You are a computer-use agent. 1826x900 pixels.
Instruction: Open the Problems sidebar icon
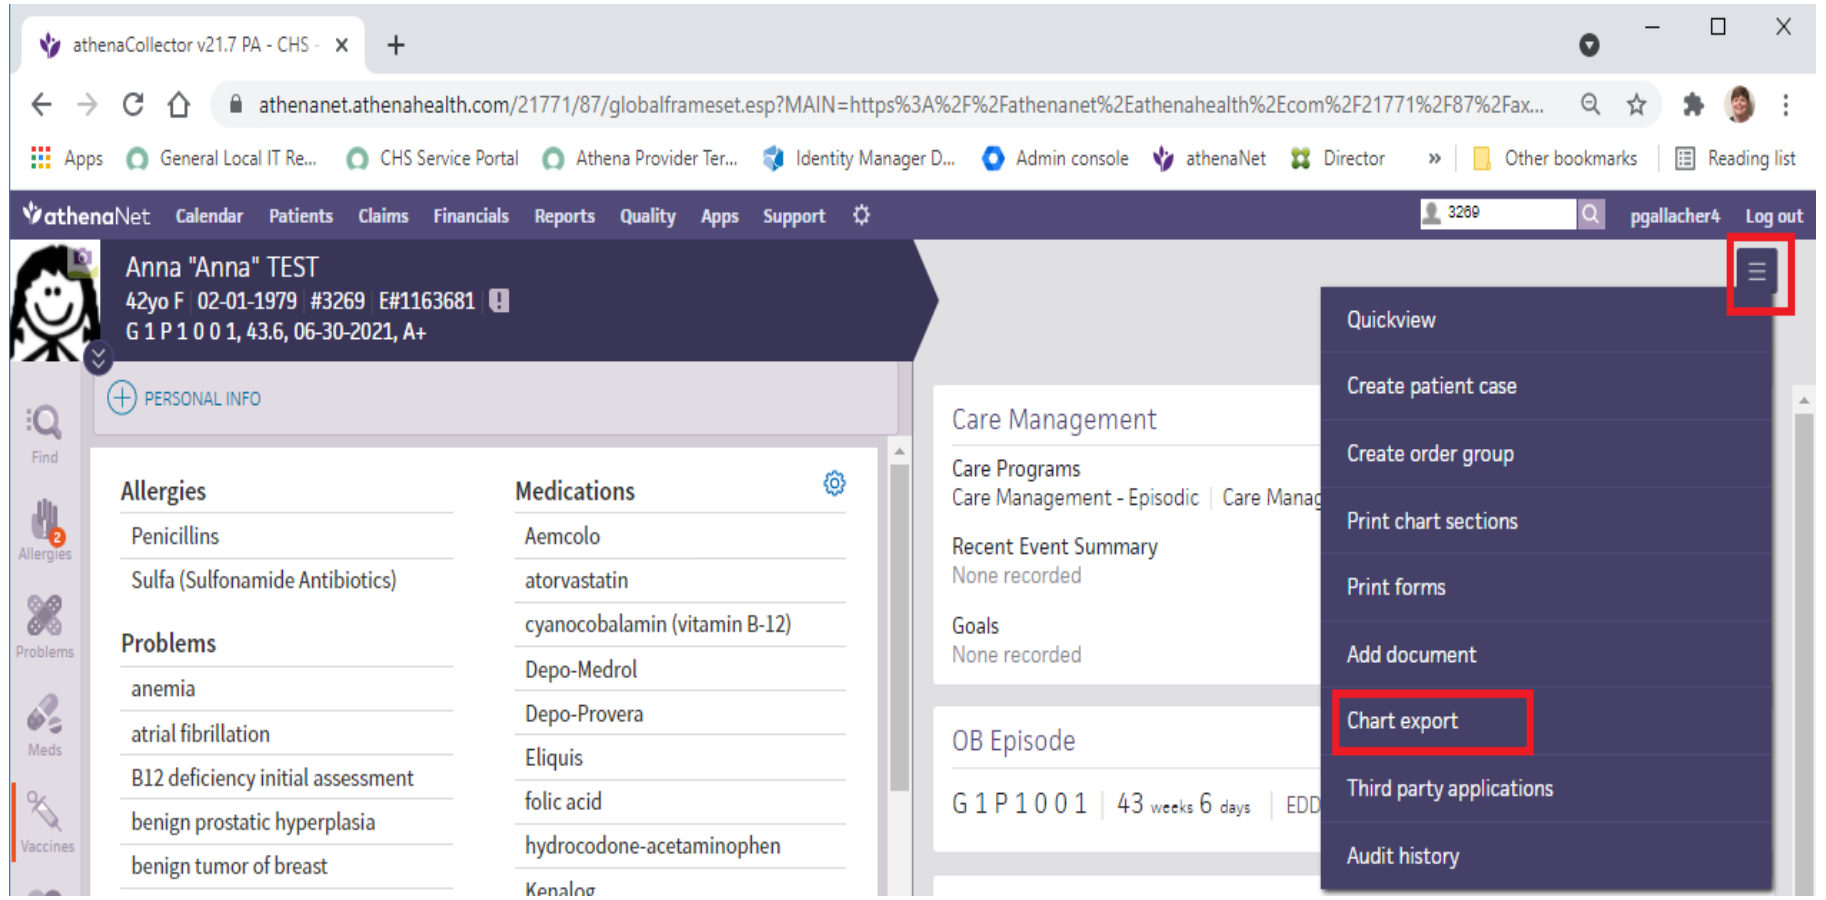click(x=44, y=627)
